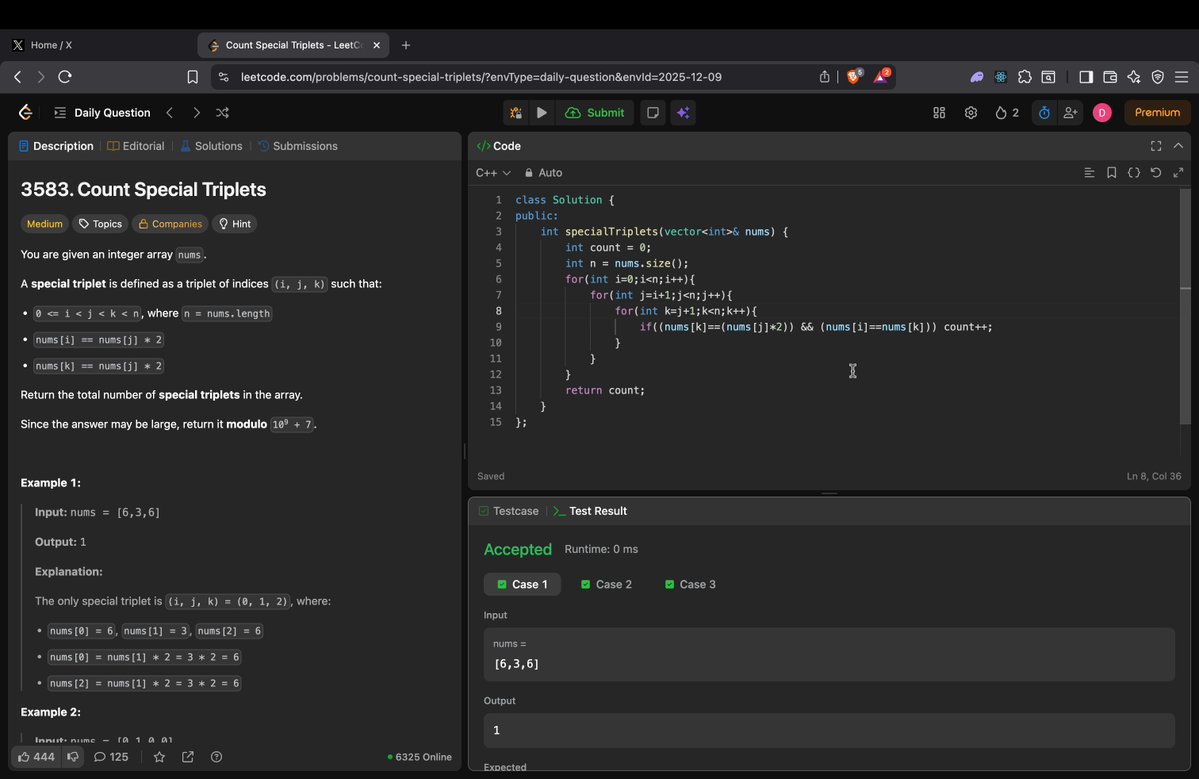The height and width of the screenshot is (779, 1199).
Task: Enter fullscreen for the Code panel
Action: coord(1155,146)
